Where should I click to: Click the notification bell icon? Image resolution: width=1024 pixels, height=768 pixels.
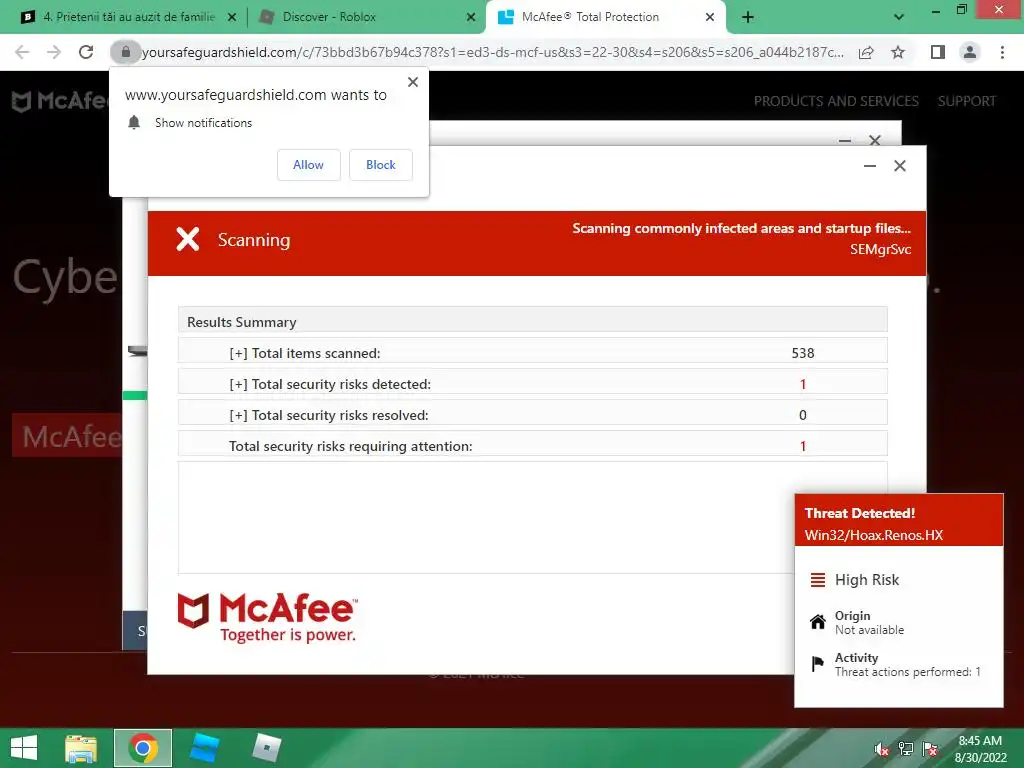pyautogui.click(x=134, y=122)
